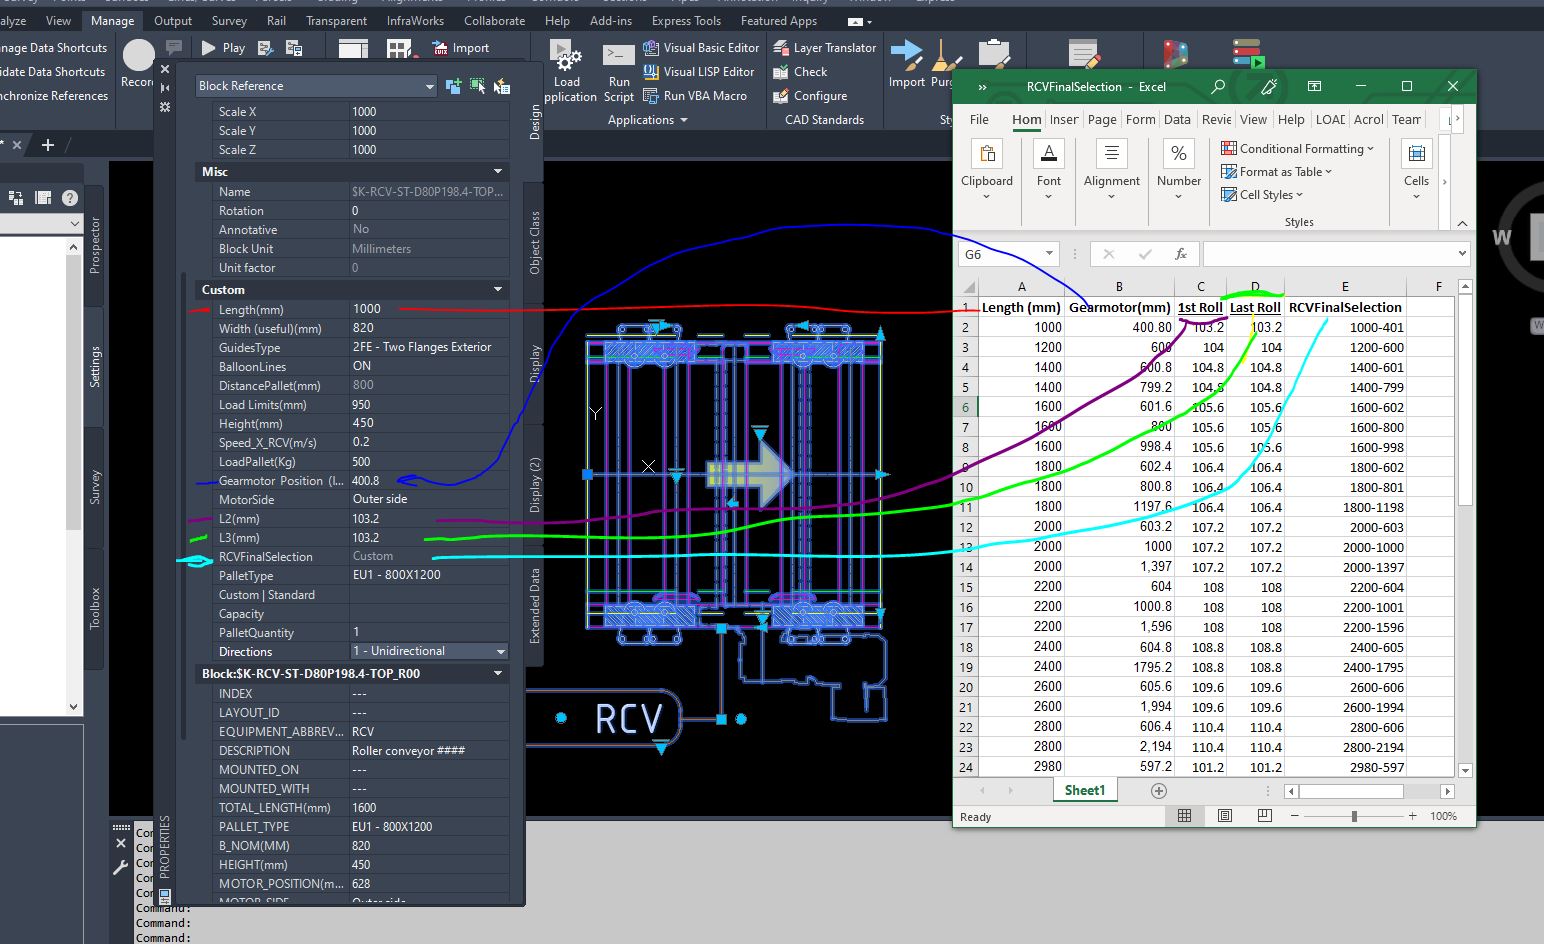Collapse the Custom properties section

coord(498,290)
